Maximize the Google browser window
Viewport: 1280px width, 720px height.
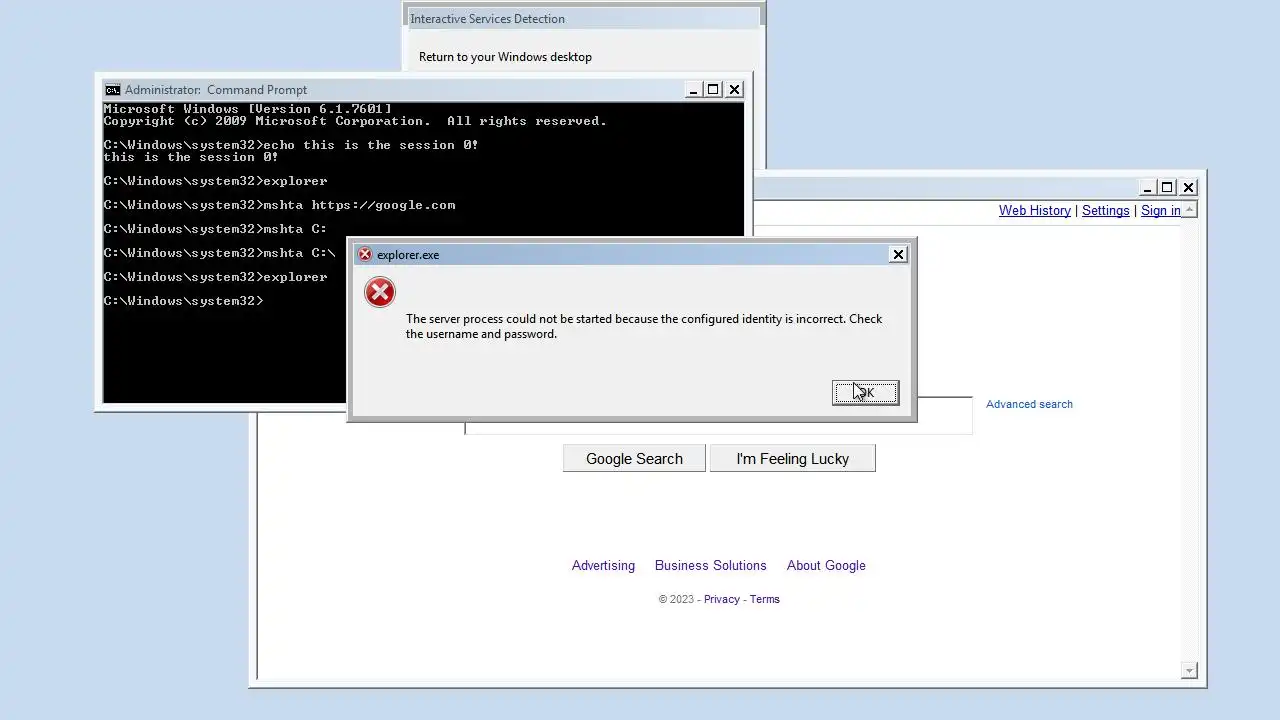(1167, 188)
